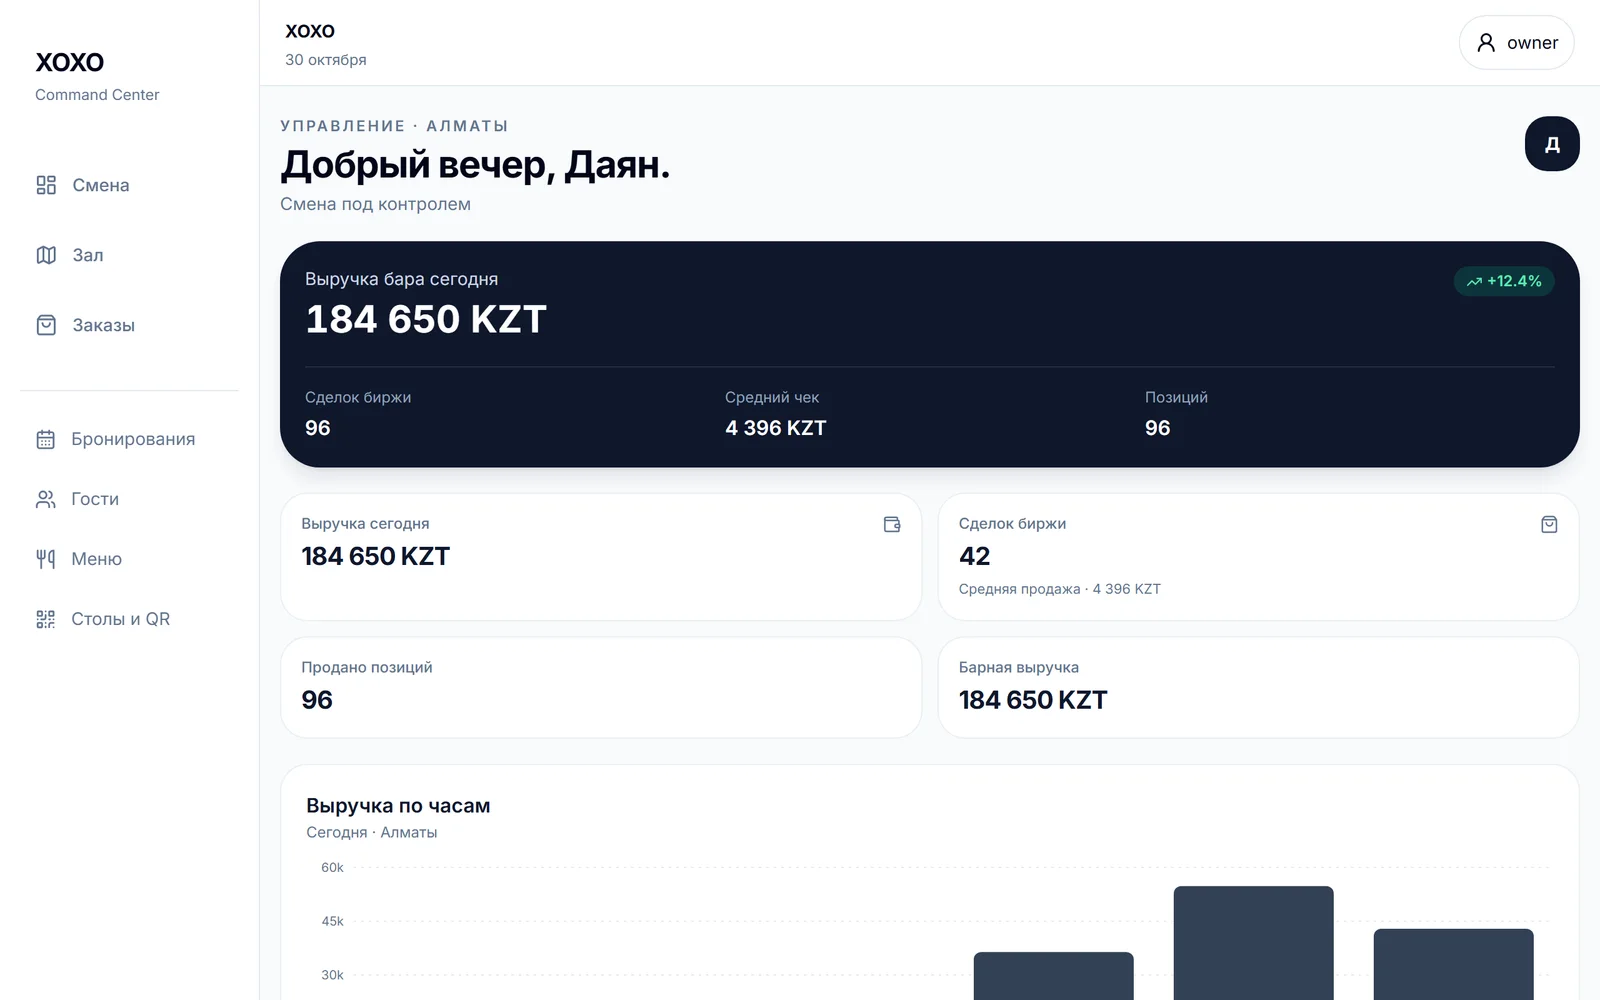The height and width of the screenshot is (1000, 1600).
Task: Select the Продано позиций card
Action: pos(601,688)
